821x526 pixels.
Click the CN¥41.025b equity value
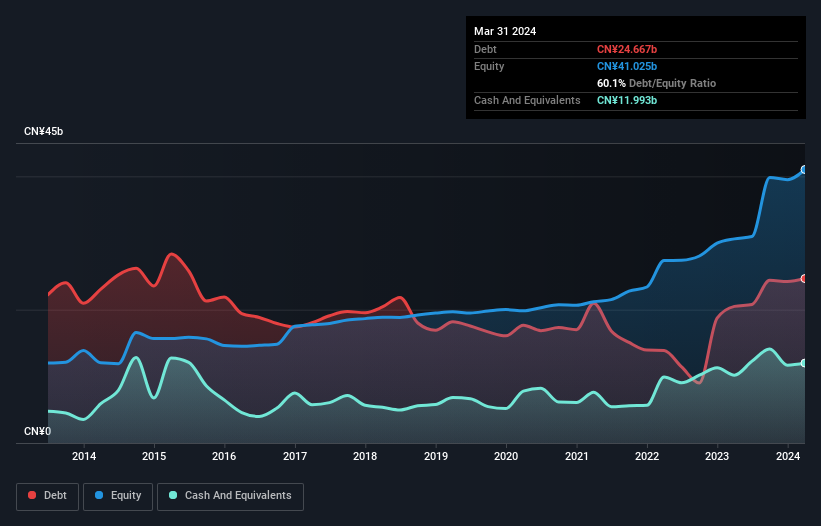[627, 66]
